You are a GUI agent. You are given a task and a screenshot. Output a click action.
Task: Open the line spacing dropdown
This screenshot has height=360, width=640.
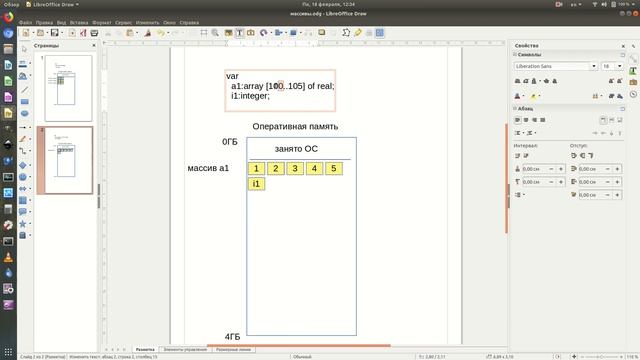tap(520, 195)
